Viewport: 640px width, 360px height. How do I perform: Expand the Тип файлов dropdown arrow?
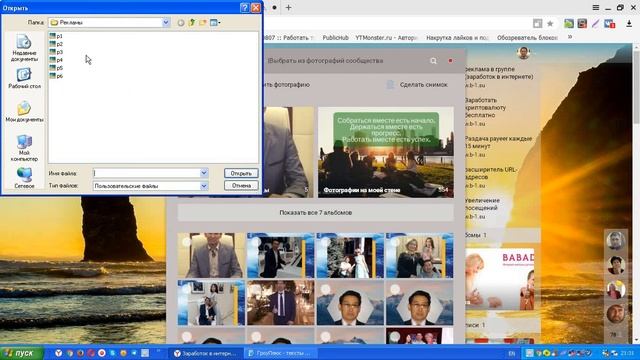click(204, 186)
